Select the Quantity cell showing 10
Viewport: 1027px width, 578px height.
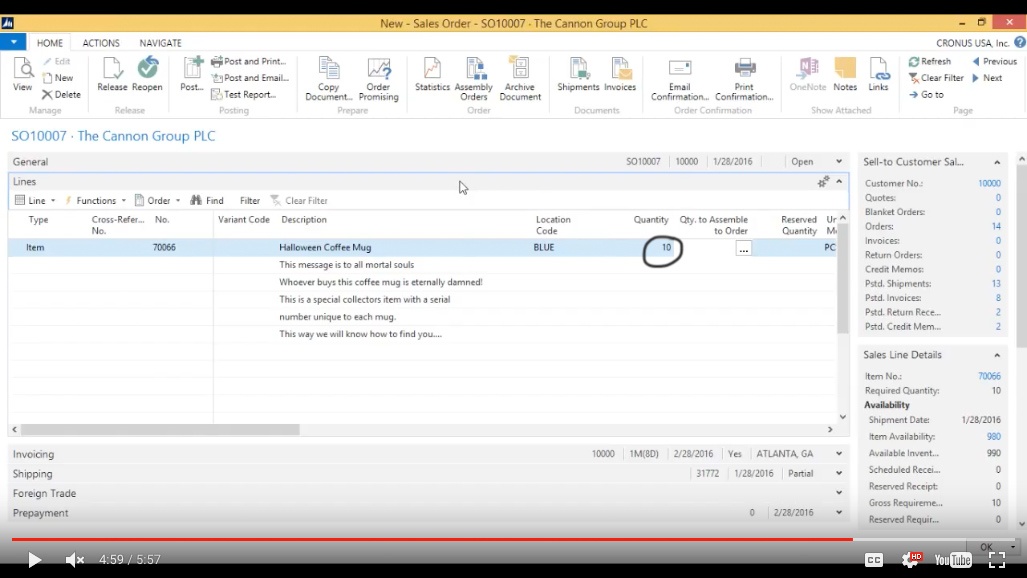[x=651, y=247]
